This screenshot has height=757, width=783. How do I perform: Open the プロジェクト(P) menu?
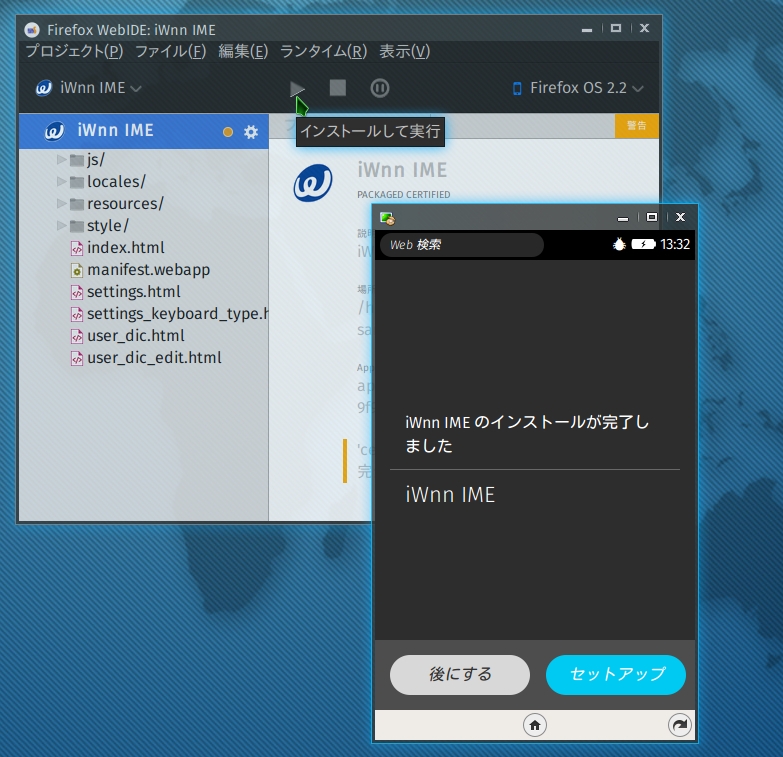tap(74, 51)
